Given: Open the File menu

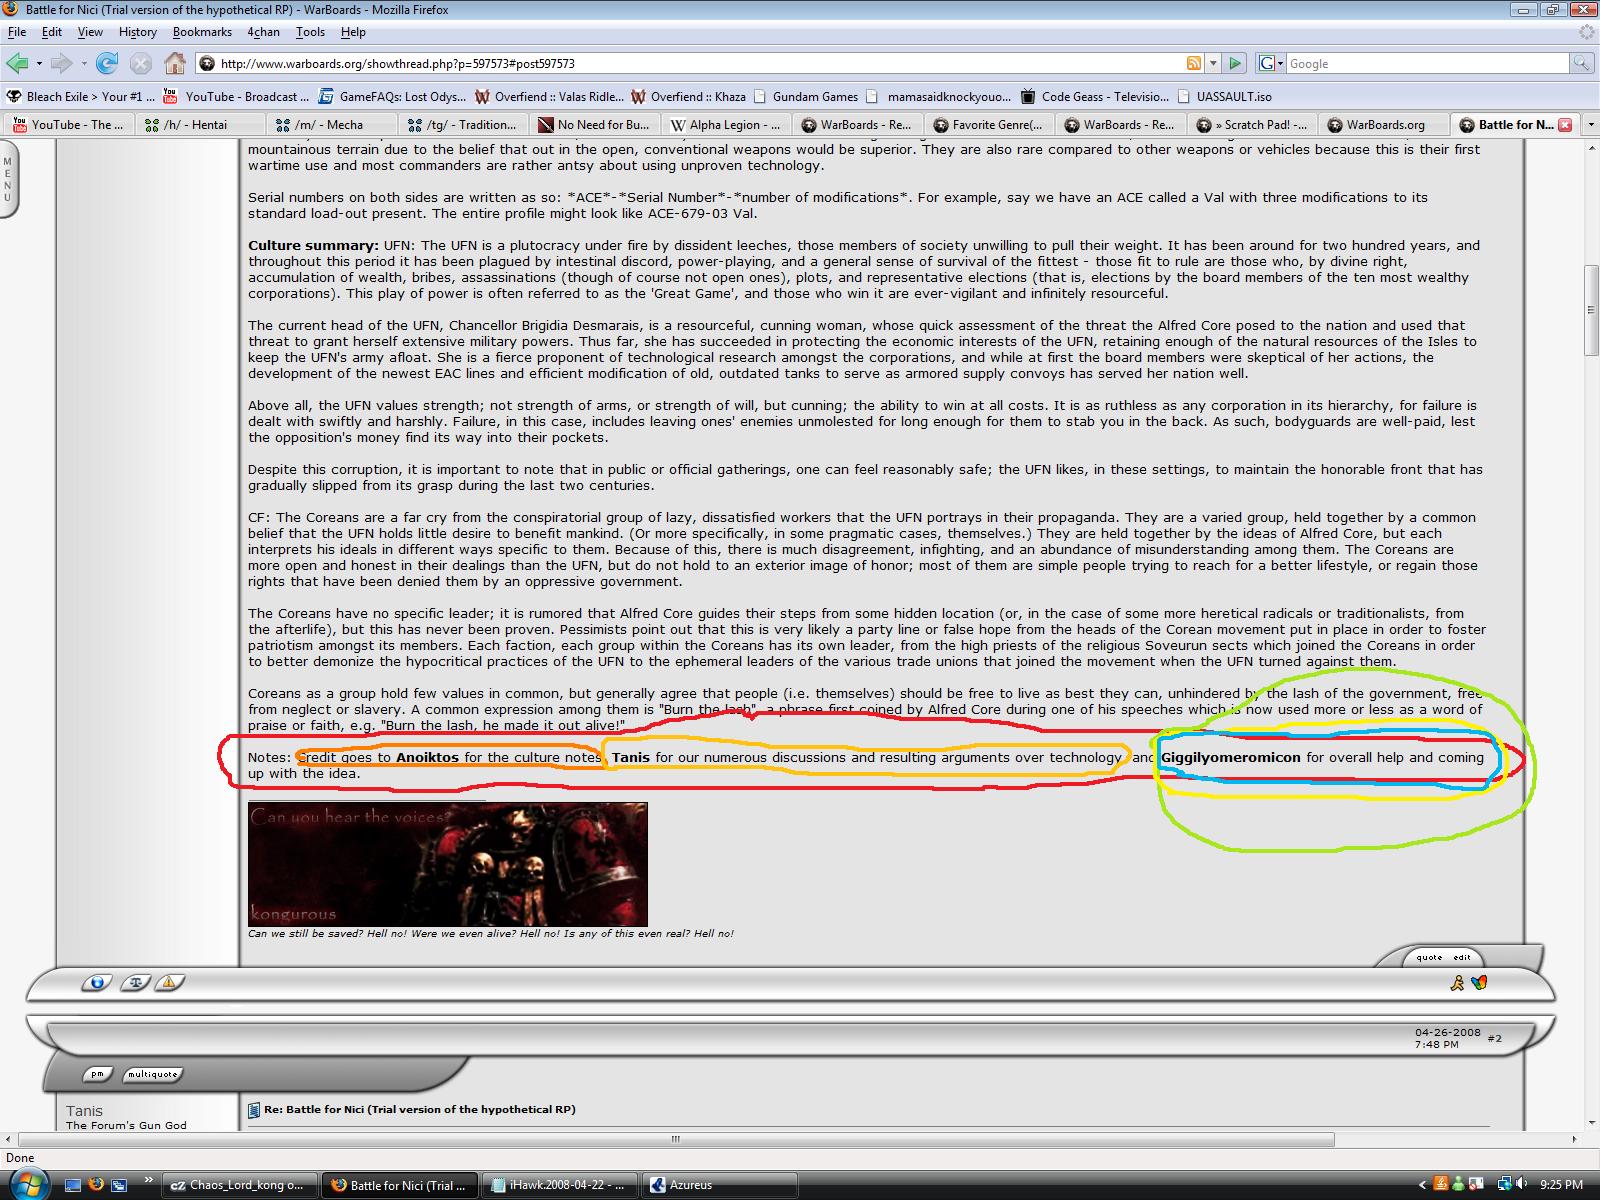Looking at the screenshot, I should 17,32.
